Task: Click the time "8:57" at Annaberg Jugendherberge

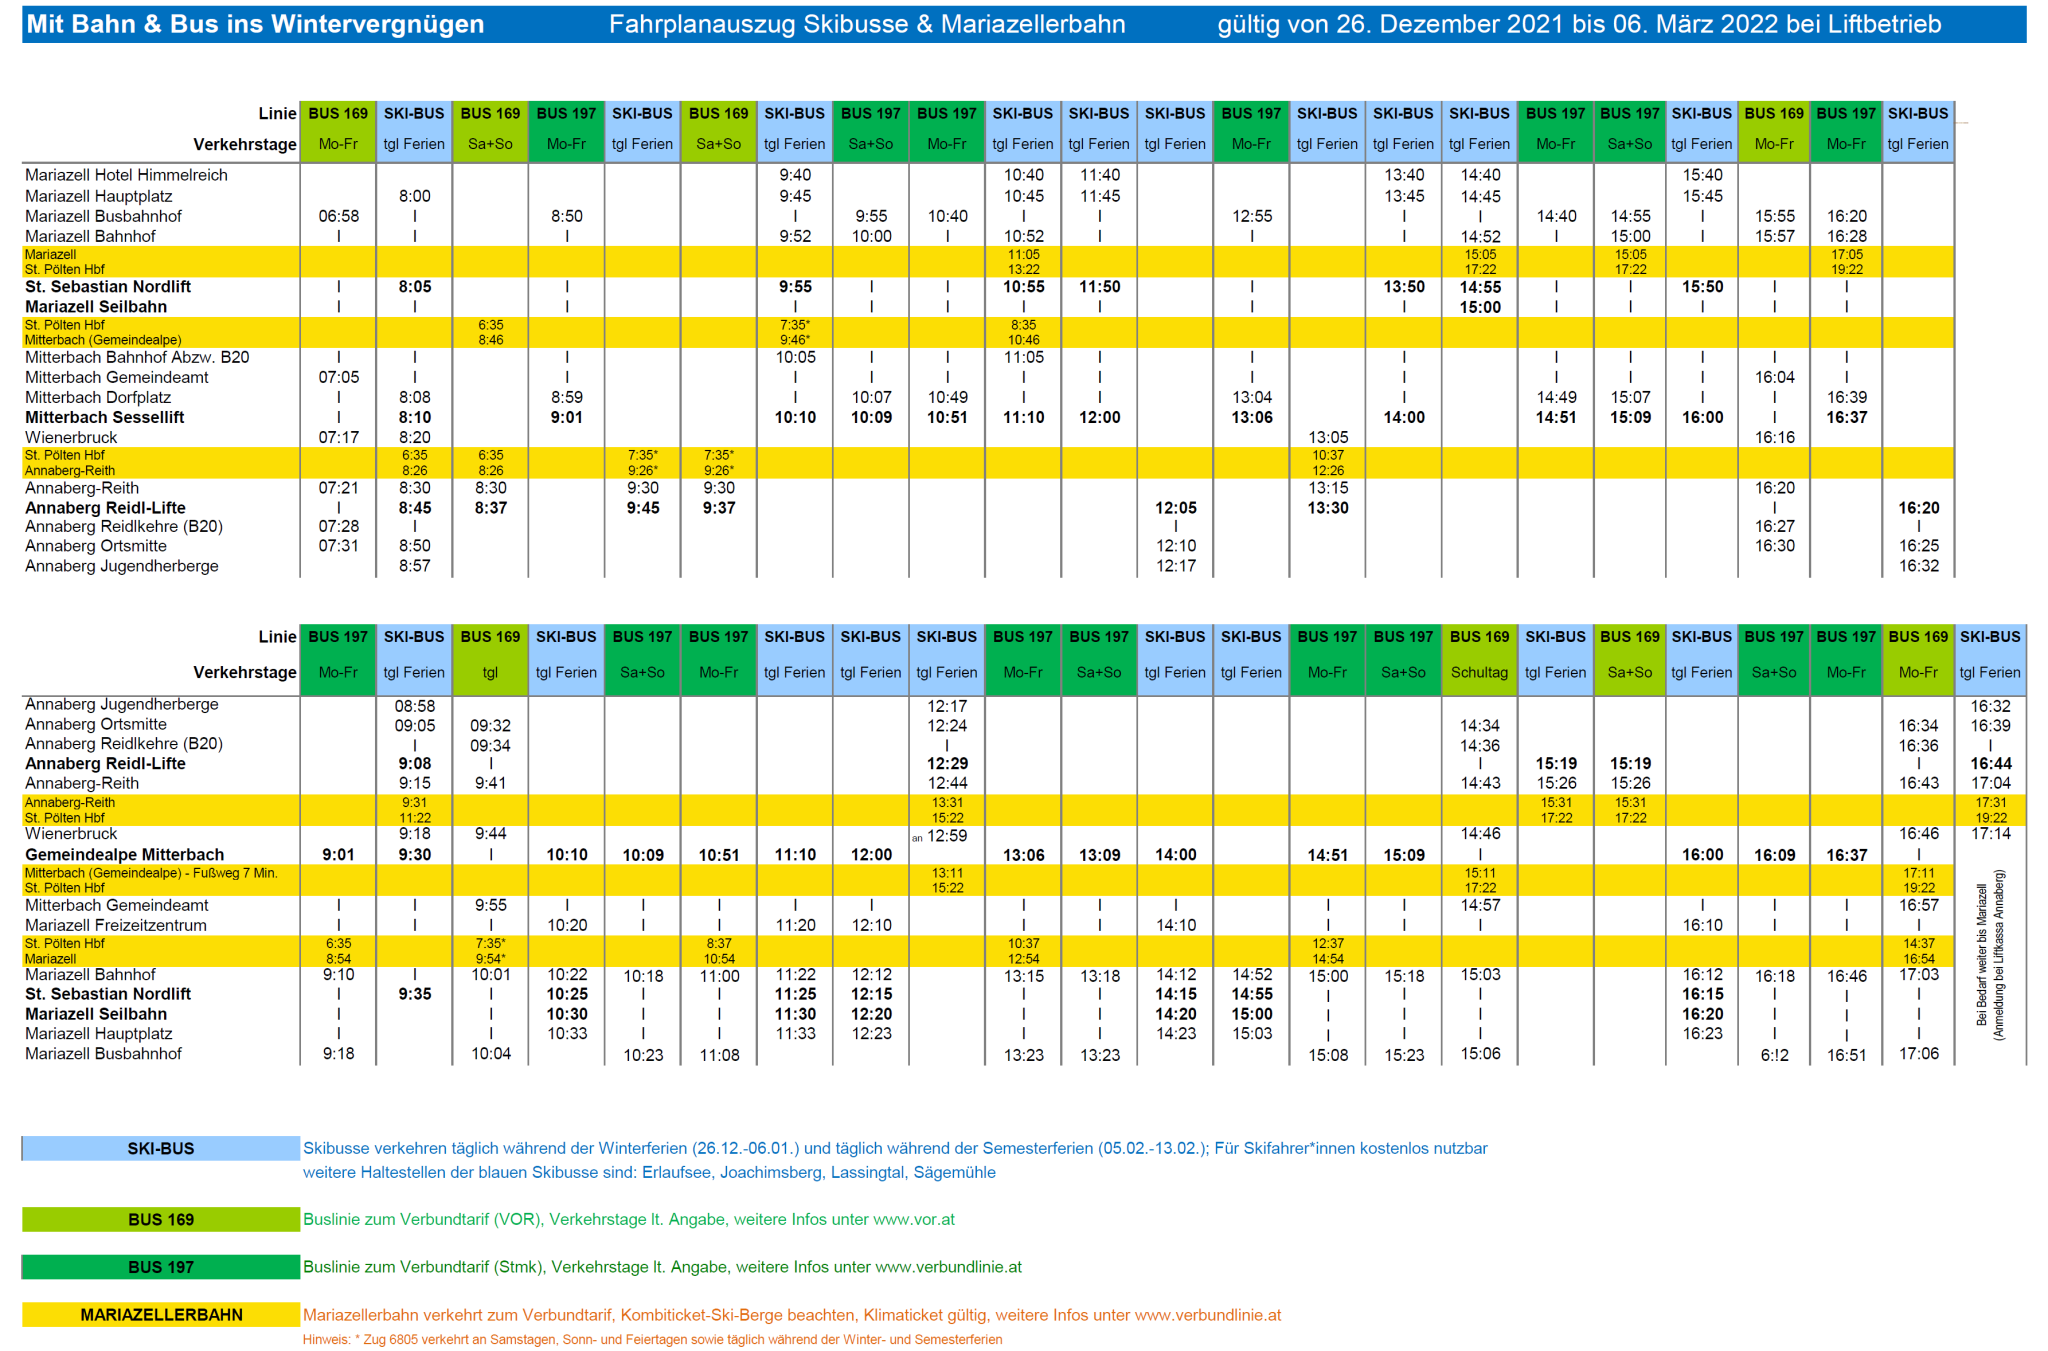Action: click(415, 566)
